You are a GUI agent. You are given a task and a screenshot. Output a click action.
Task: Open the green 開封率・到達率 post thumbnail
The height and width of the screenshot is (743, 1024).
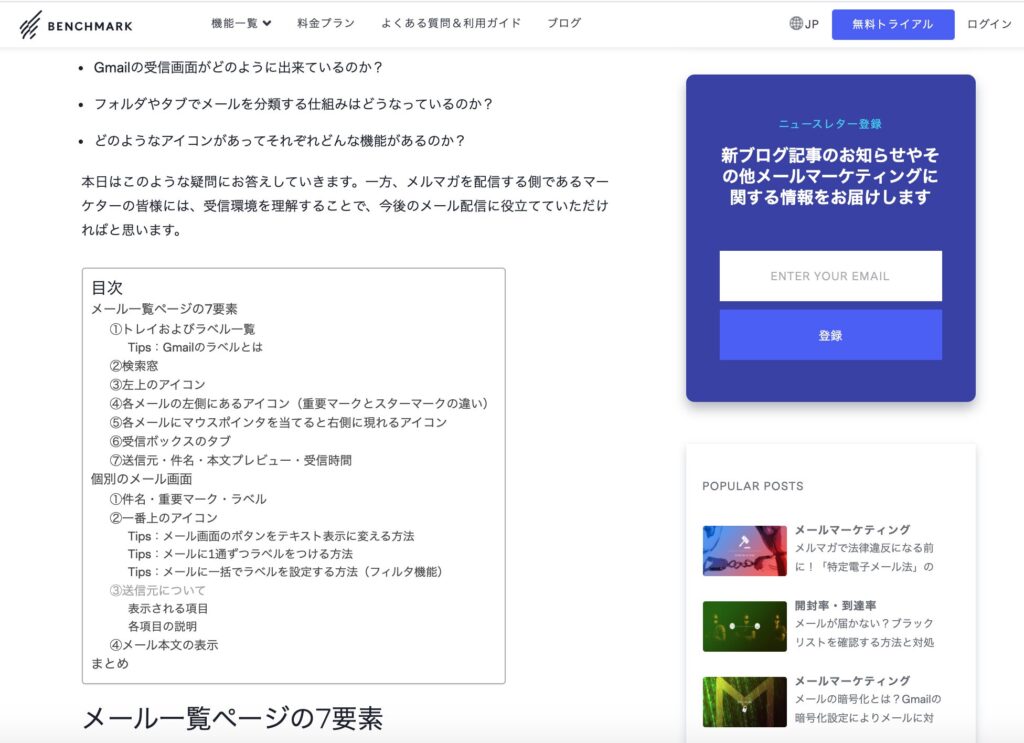click(x=744, y=626)
